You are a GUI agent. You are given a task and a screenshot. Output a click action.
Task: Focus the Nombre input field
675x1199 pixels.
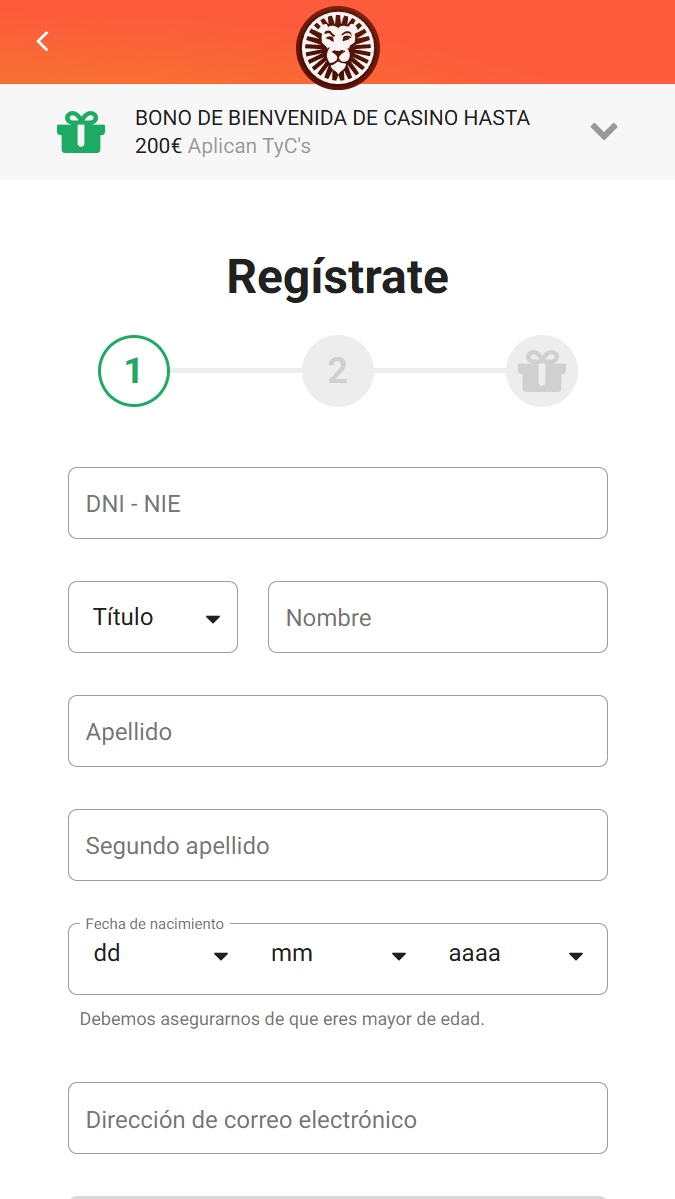click(438, 617)
